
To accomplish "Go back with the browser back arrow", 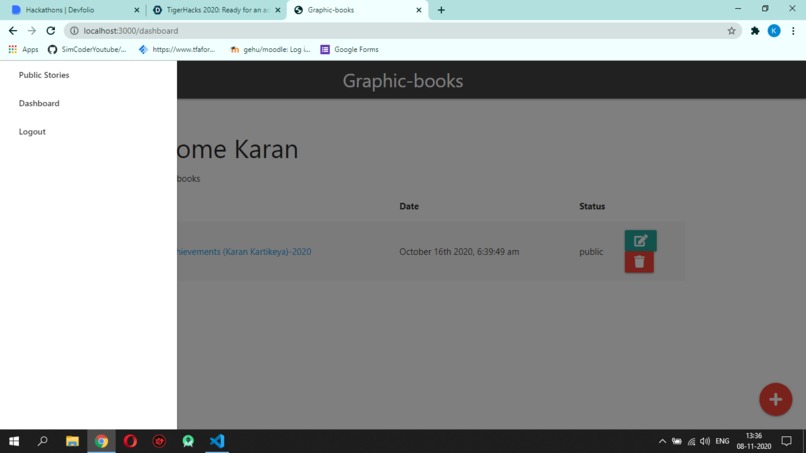I will click(13, 31).
